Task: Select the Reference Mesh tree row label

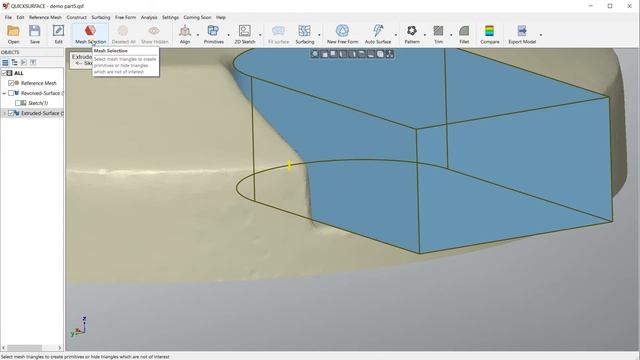Action: click(39, 83)
